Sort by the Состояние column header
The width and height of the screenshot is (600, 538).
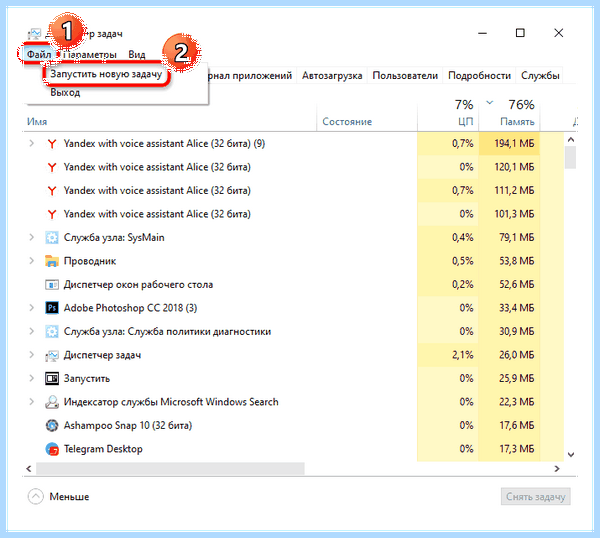347,122
